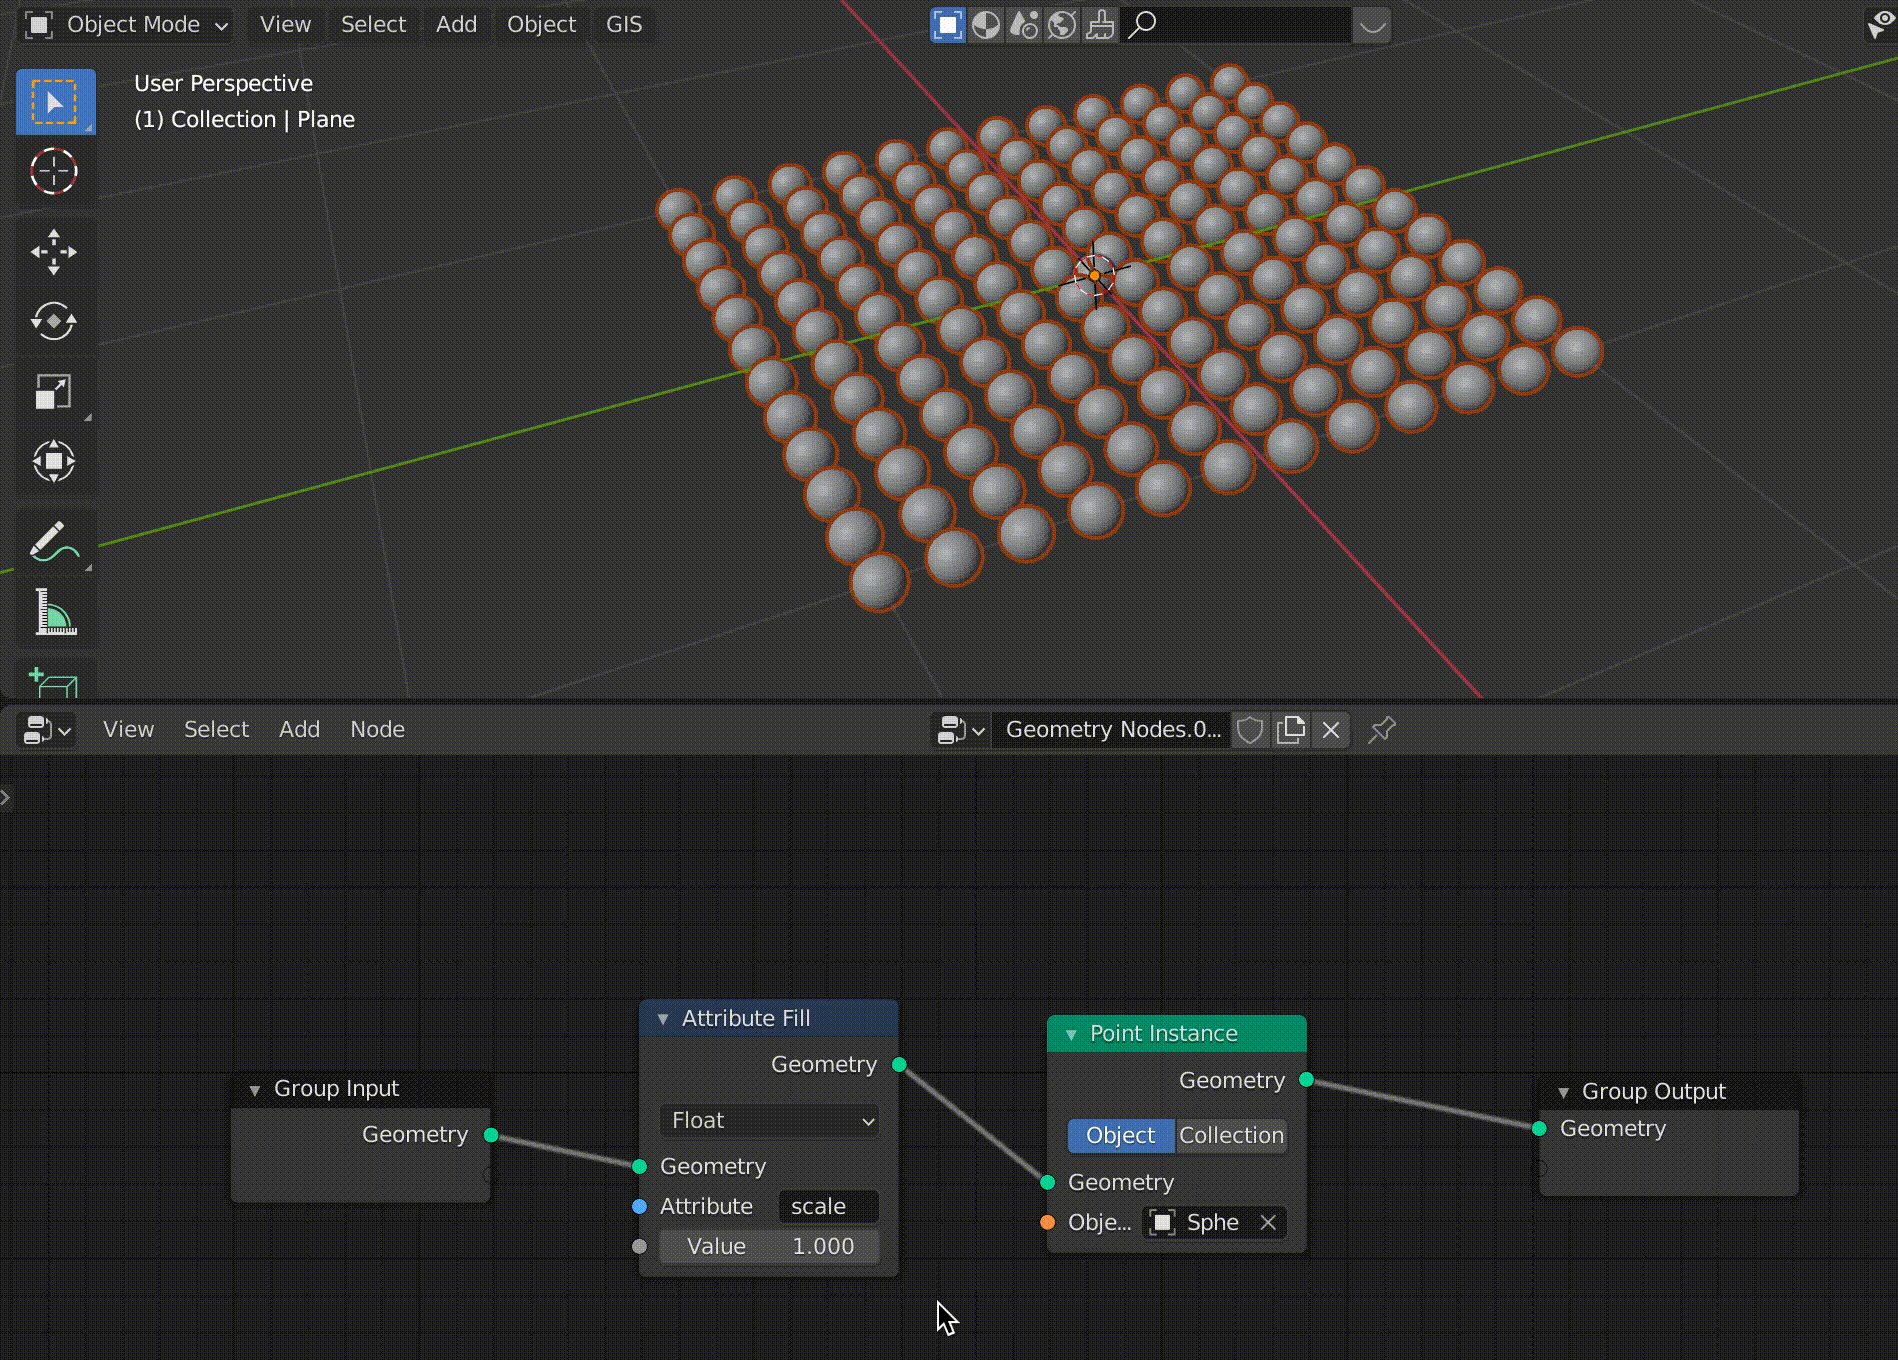Open the Object menu
Image resolution: width=1898 pixels, height=1360 pixels.
pos(541,25)
